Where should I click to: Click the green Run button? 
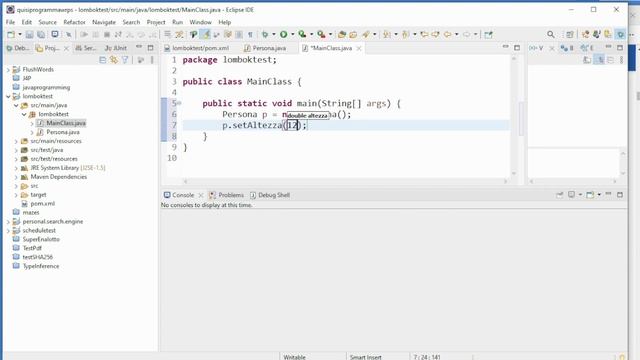click(x=283, y=35)
